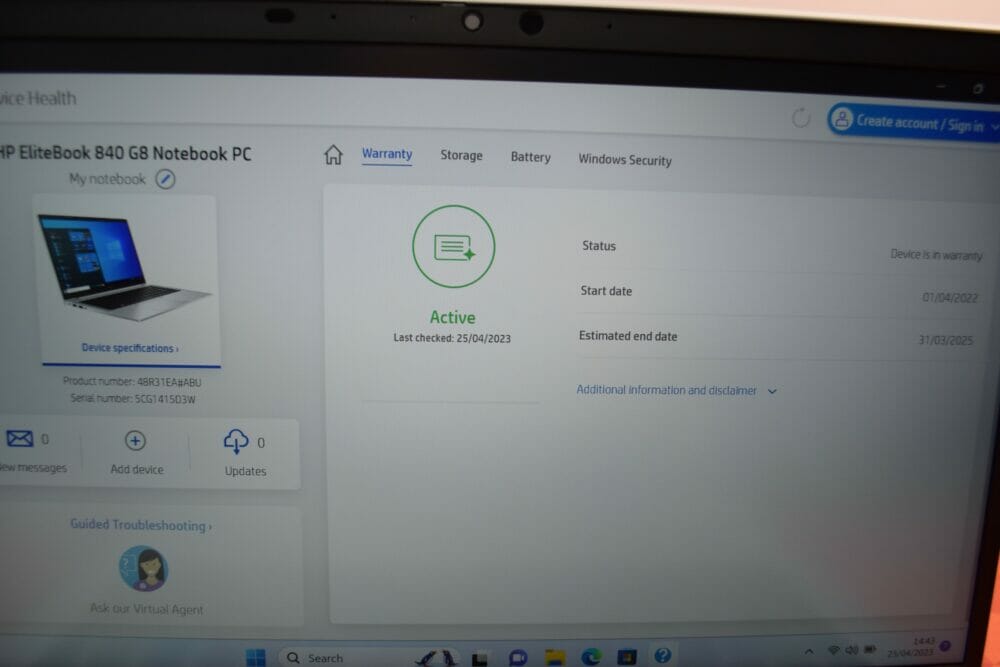The height and width of the screenshot is (667, 1000).
Task: Open File Explorer from the taskbar
Action: tap(555, 657)
